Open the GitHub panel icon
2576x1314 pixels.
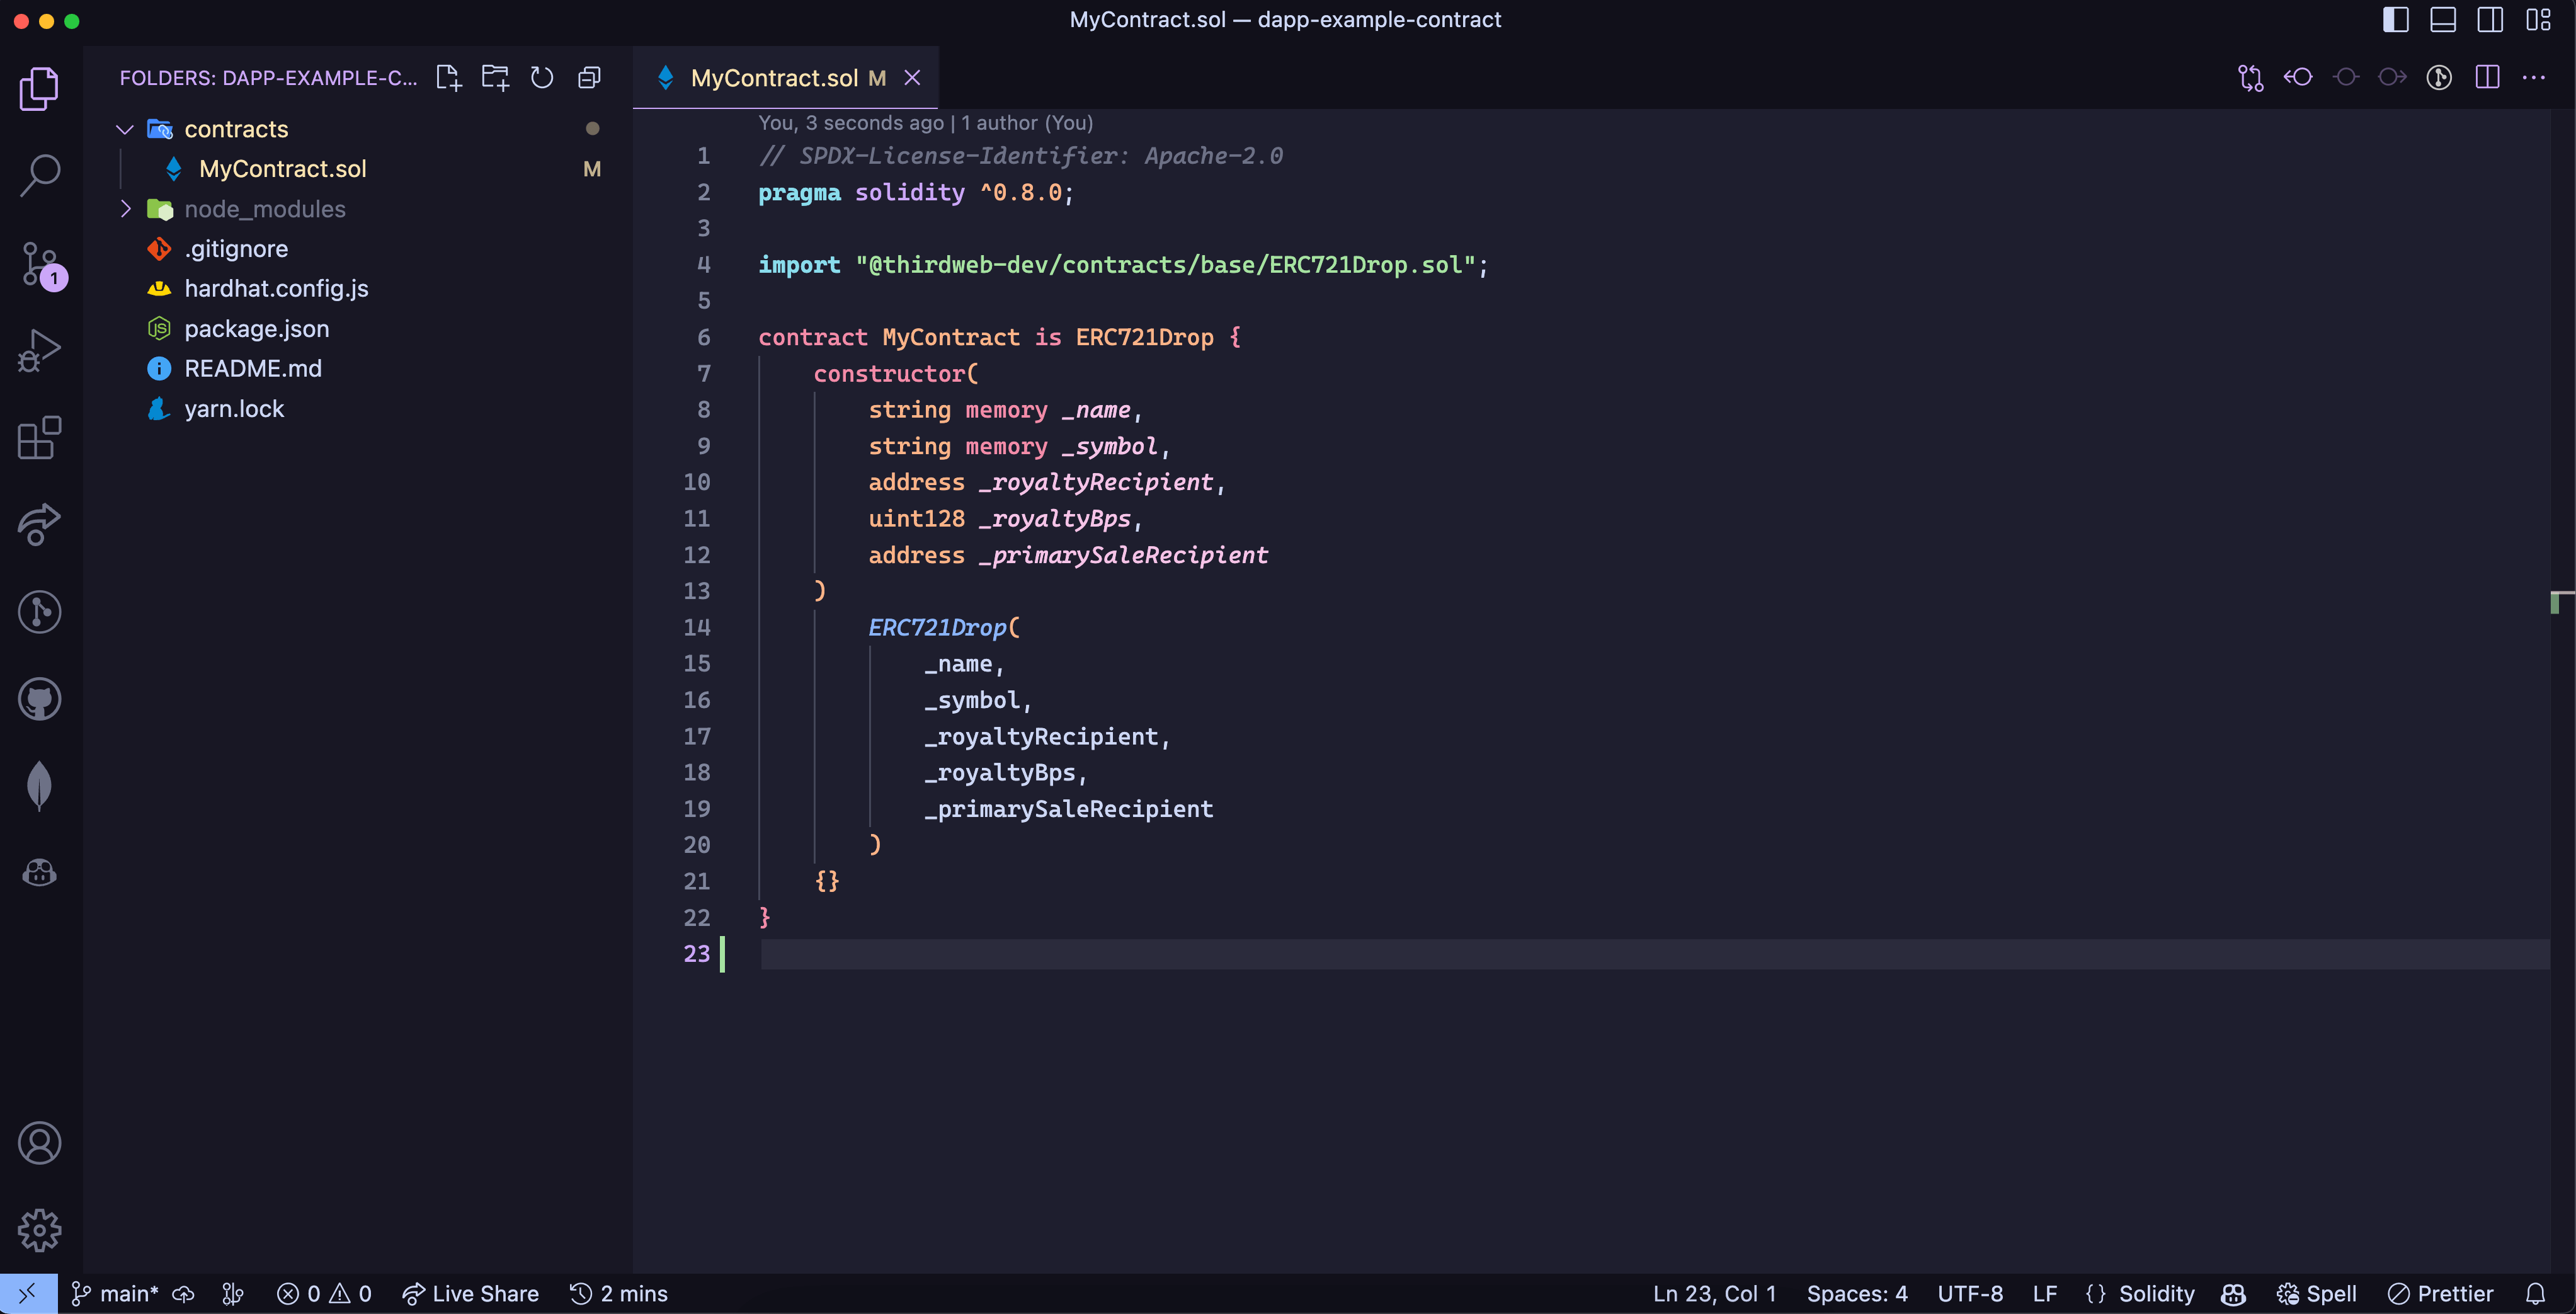pos(40,699)
